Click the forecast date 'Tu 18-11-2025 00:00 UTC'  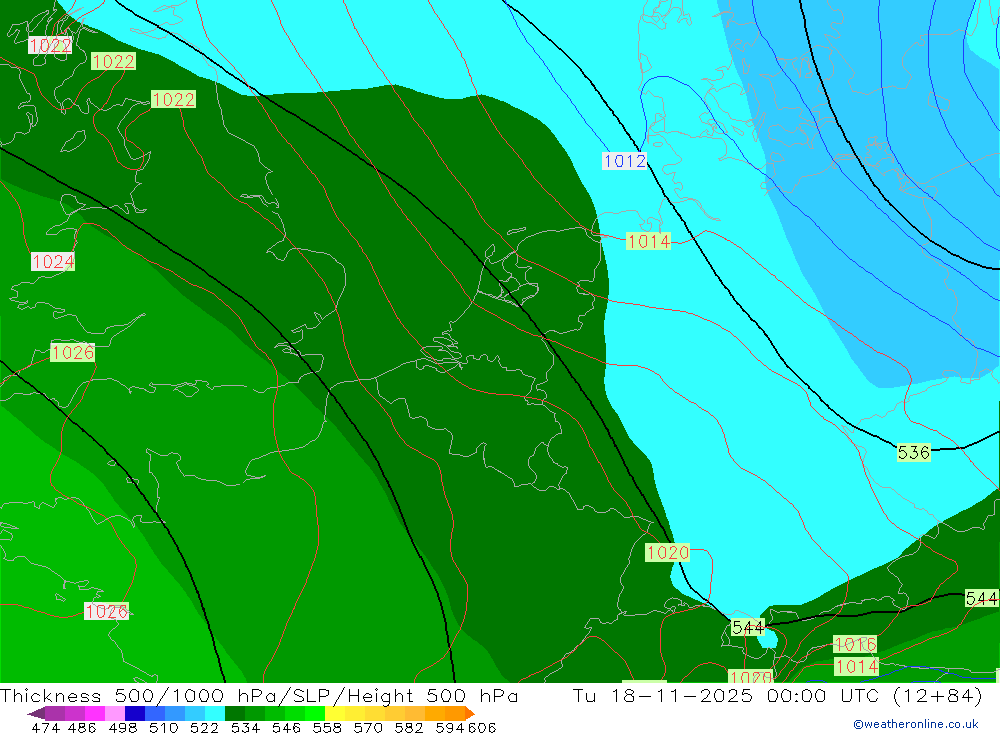point(728,695)
